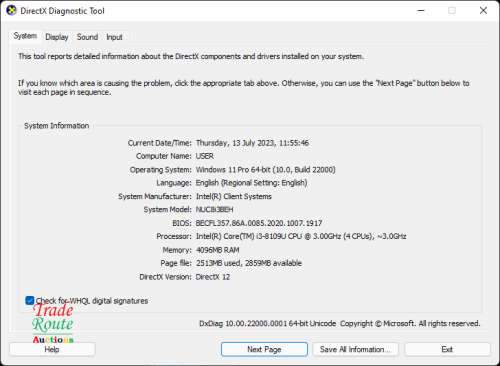
Task: Click the 'System Information' group label
Action: click(x=56, y=126)
